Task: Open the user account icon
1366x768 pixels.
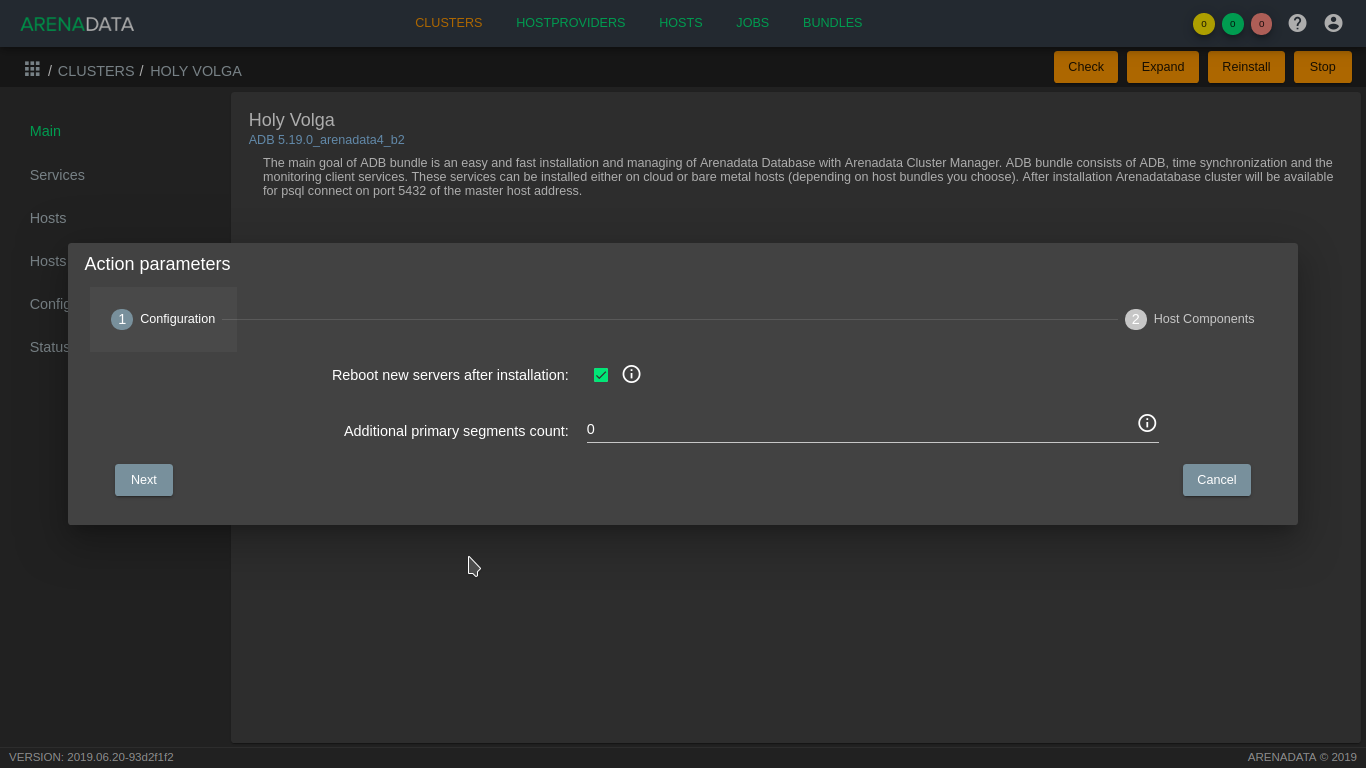Action: (x=1333, y=23)
